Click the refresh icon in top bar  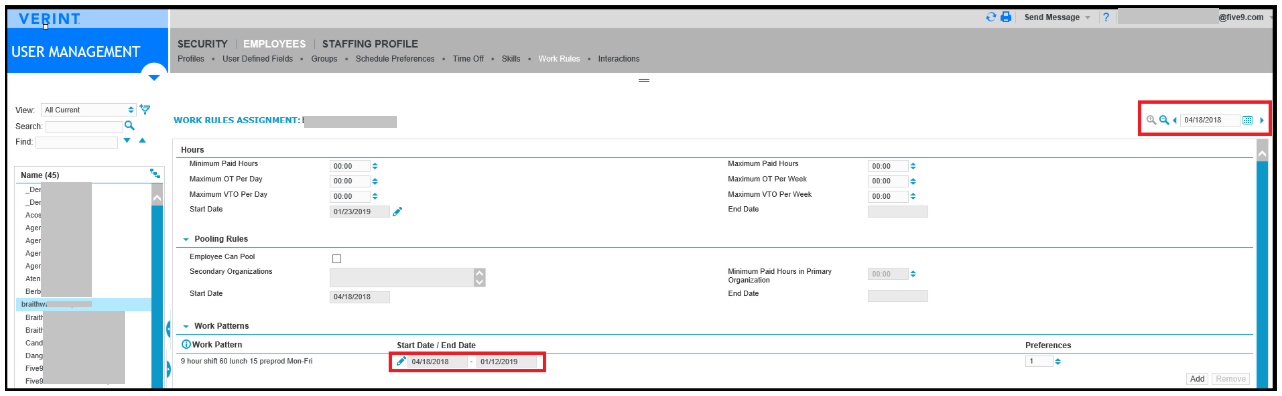coord(991,17)
